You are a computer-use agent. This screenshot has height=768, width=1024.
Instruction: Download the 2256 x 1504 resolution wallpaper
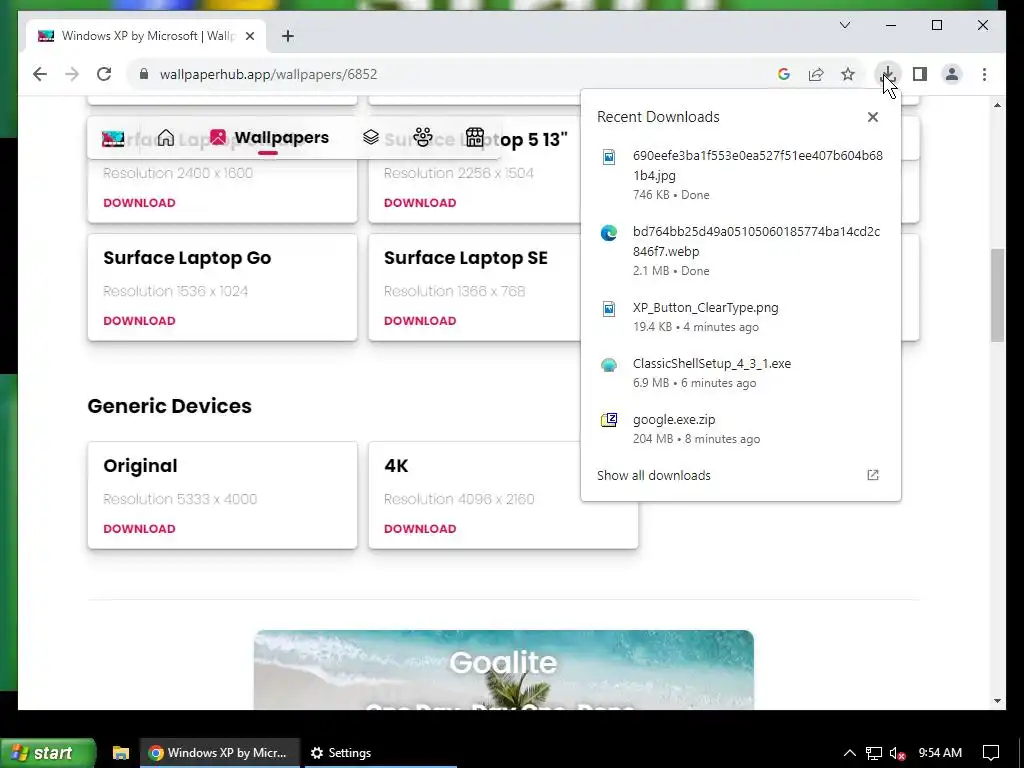(420, 203)
